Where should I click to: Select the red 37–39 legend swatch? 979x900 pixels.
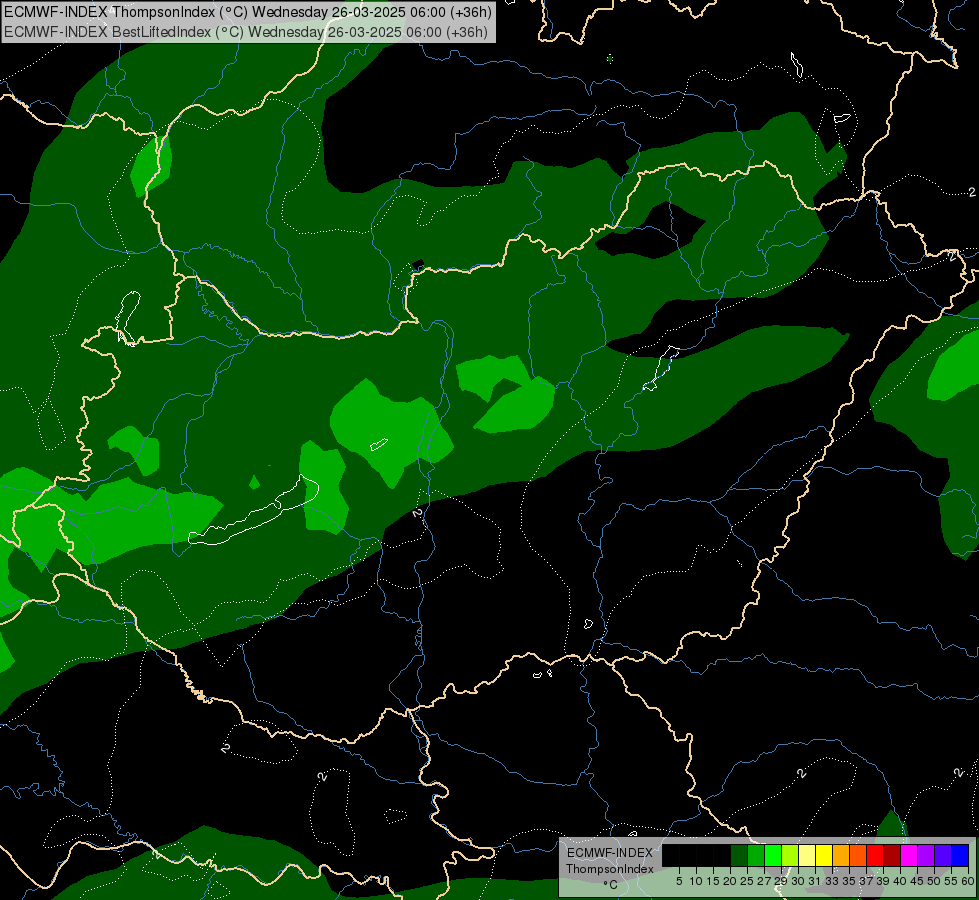pos(875,856)
